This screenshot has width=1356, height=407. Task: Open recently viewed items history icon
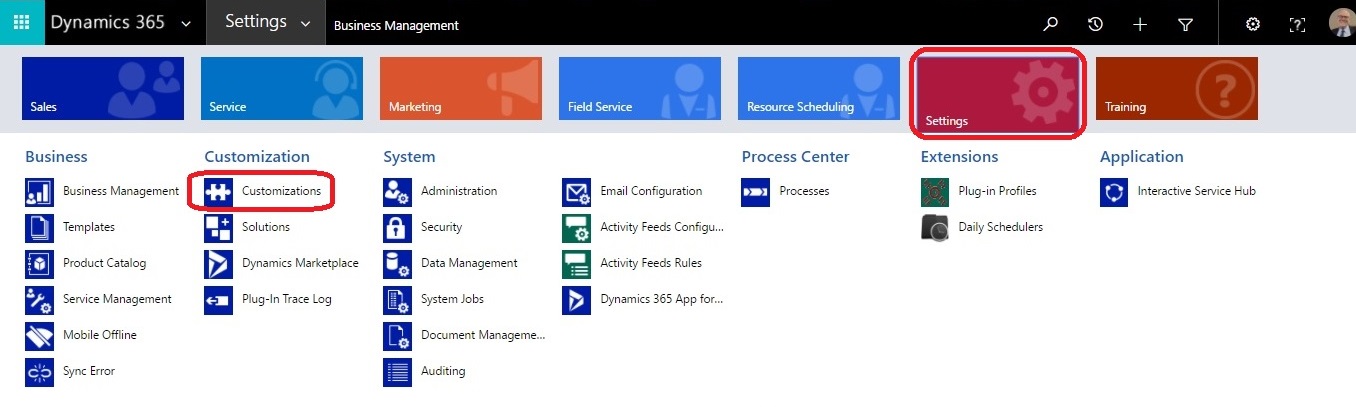[x=1095, y=24]
